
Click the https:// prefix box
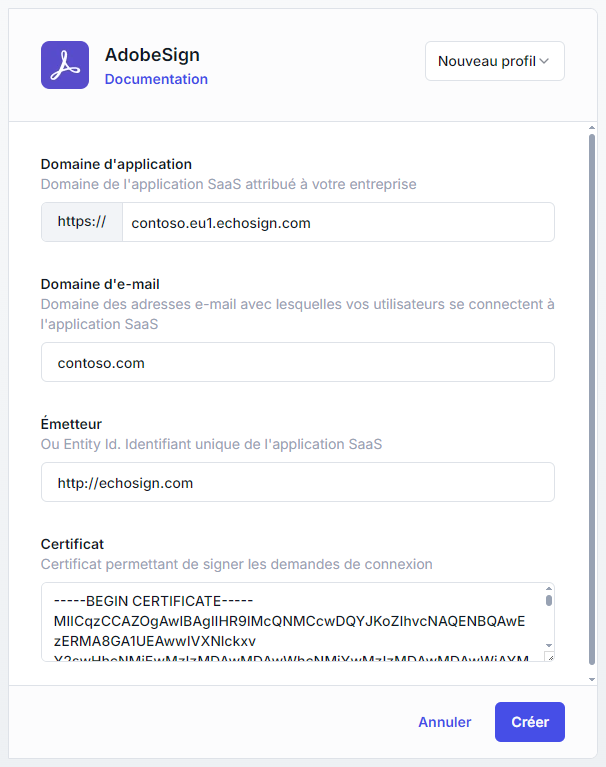(x=81, y=222)
